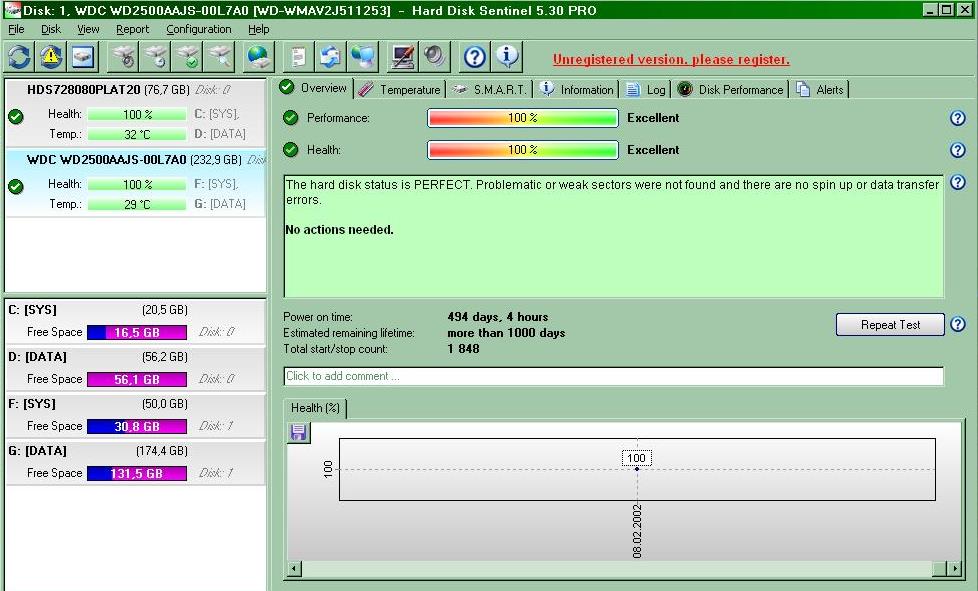Switch to the Temperature tab
The width and height of the screenshot is (978, 591).
[x=400, y=90]
